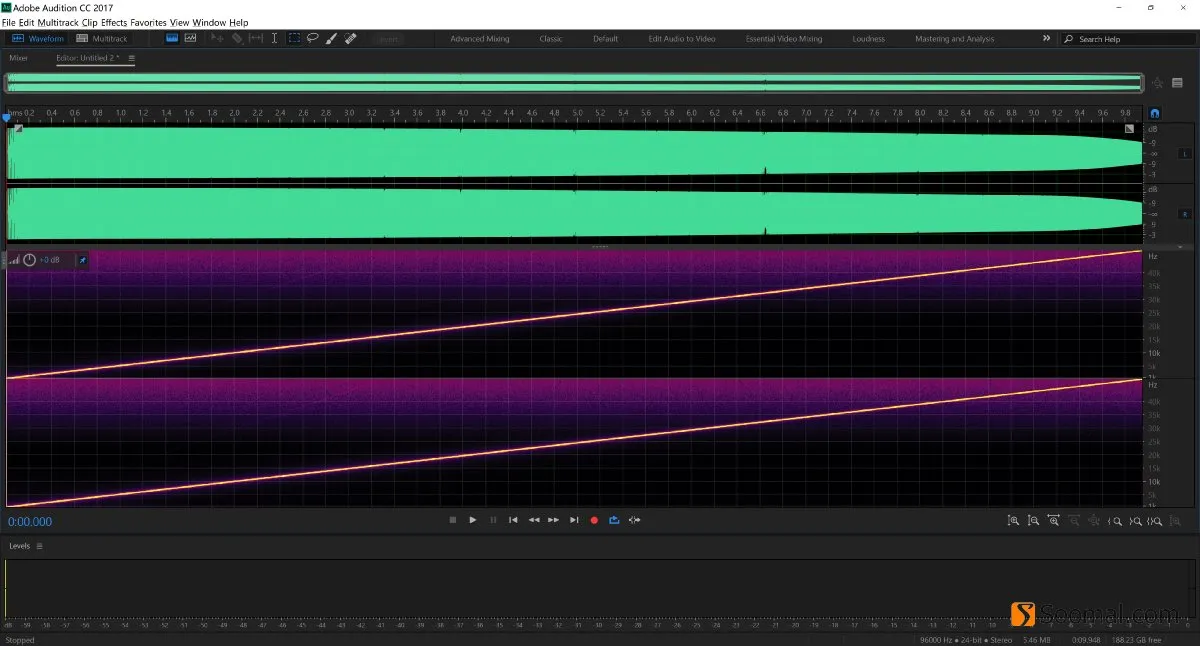
Task: Move playhead to previous marker
Action: (513, 520)
